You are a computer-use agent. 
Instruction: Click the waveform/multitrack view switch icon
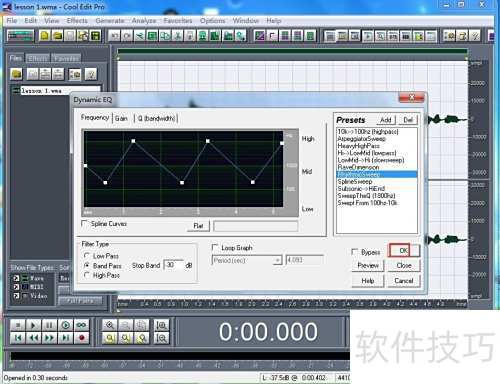point(21,35)
